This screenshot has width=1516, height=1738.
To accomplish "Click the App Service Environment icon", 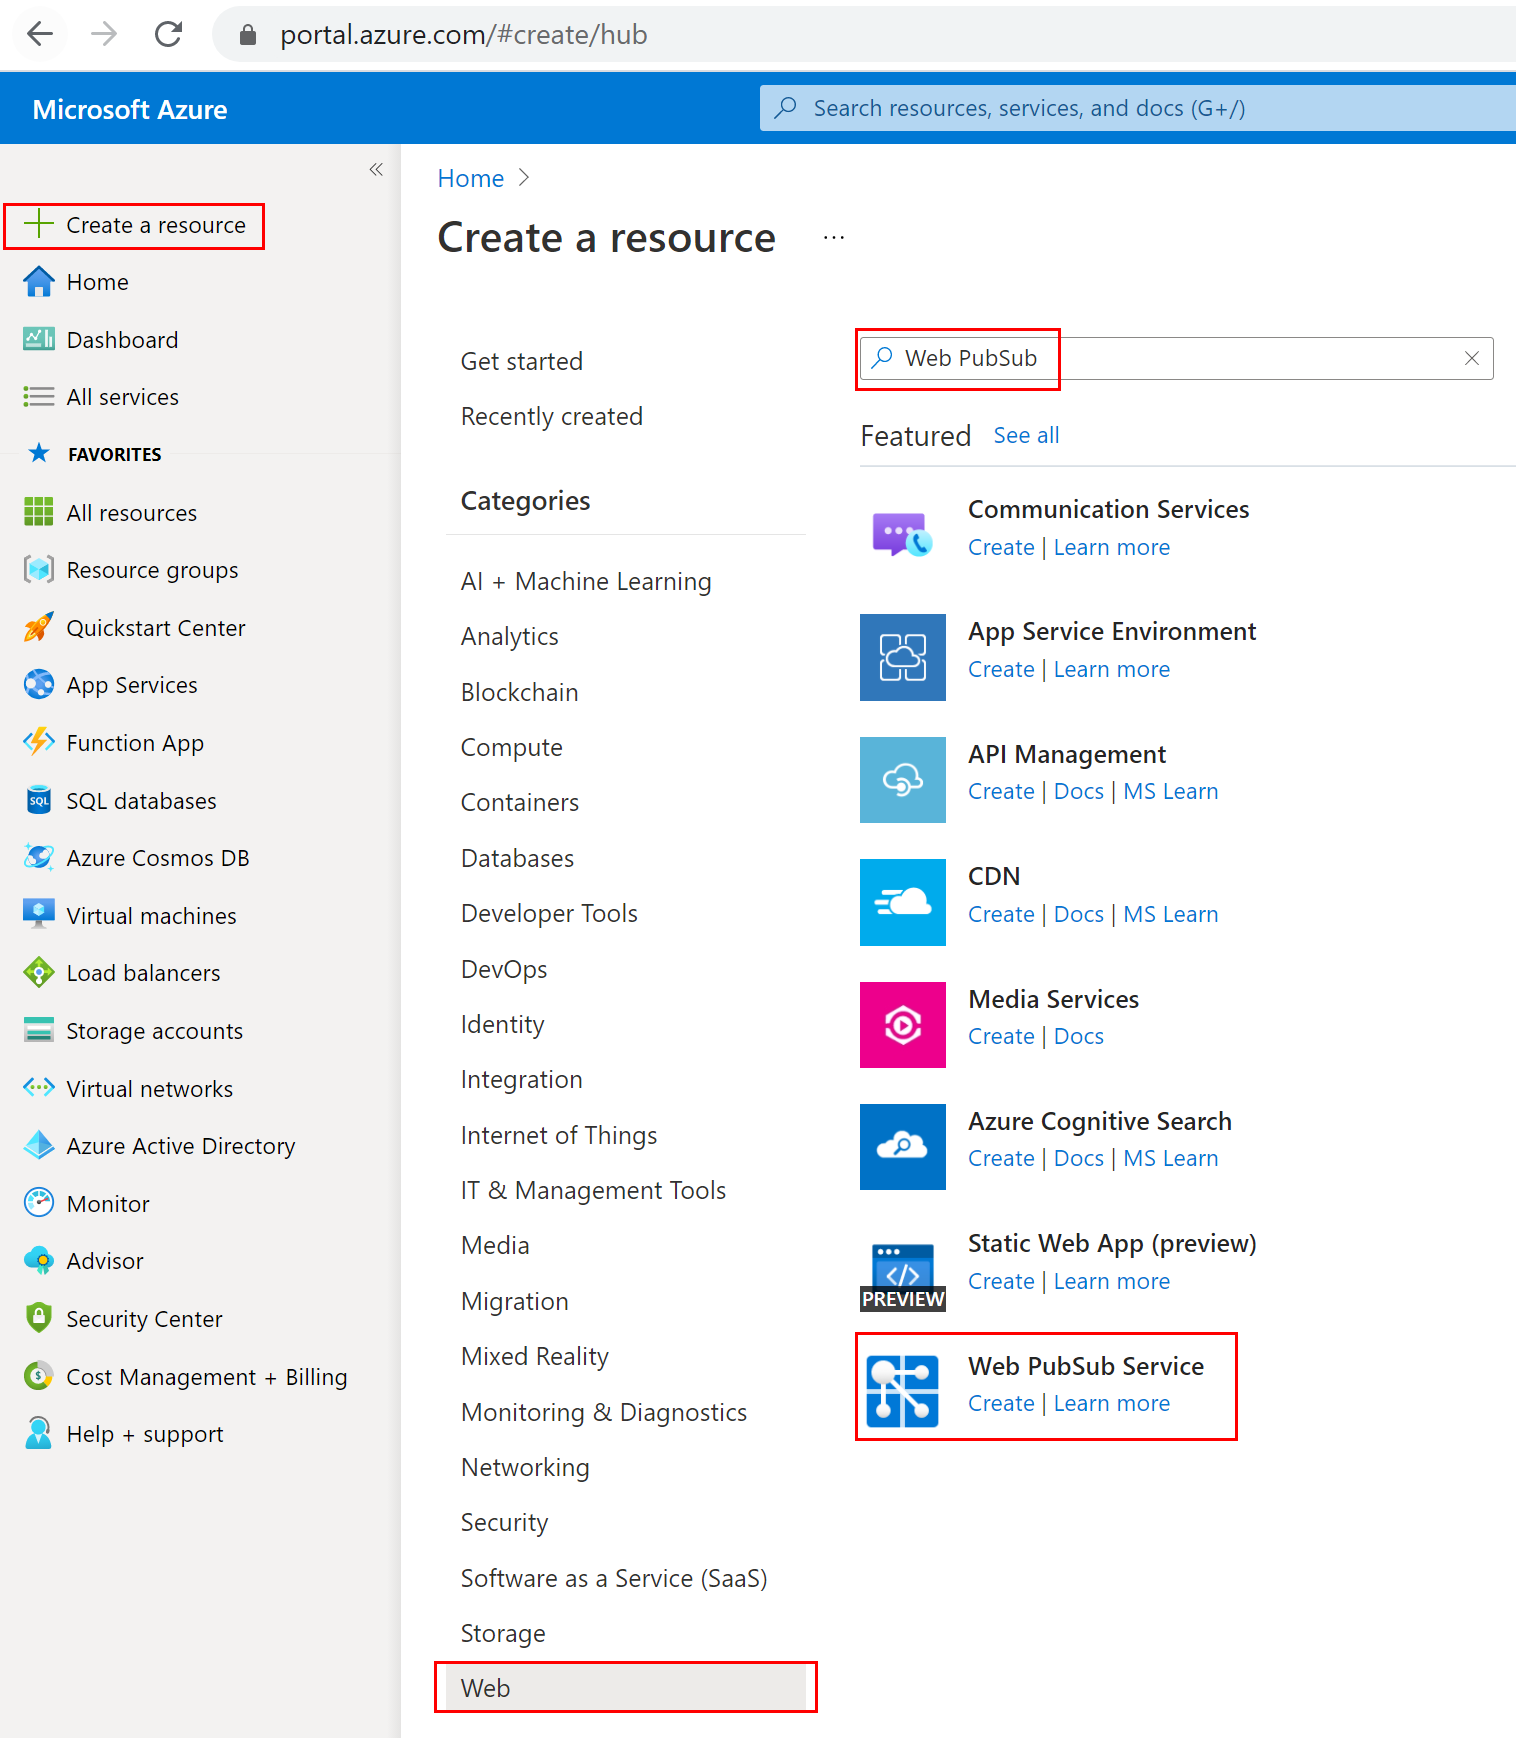I will point(902,657).
